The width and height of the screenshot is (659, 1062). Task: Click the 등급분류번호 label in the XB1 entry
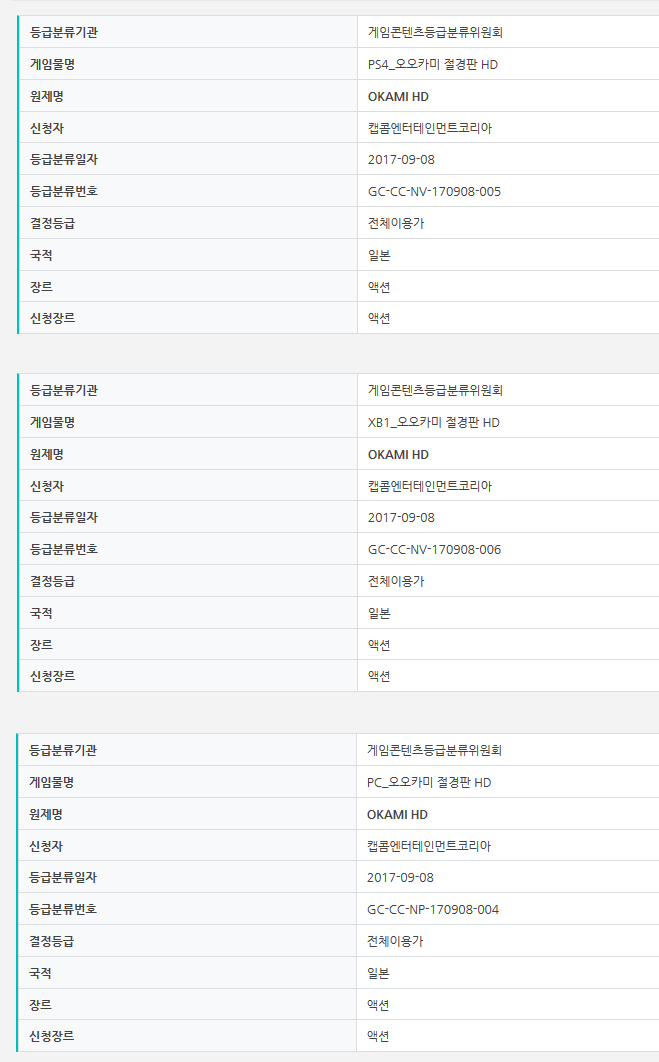click(64, 549)
